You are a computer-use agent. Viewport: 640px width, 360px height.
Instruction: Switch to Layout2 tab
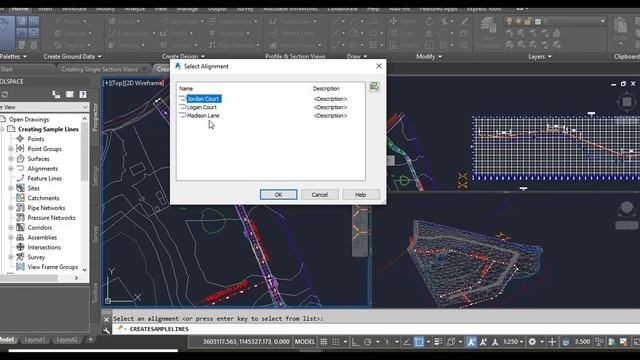(x=67, y=340)
